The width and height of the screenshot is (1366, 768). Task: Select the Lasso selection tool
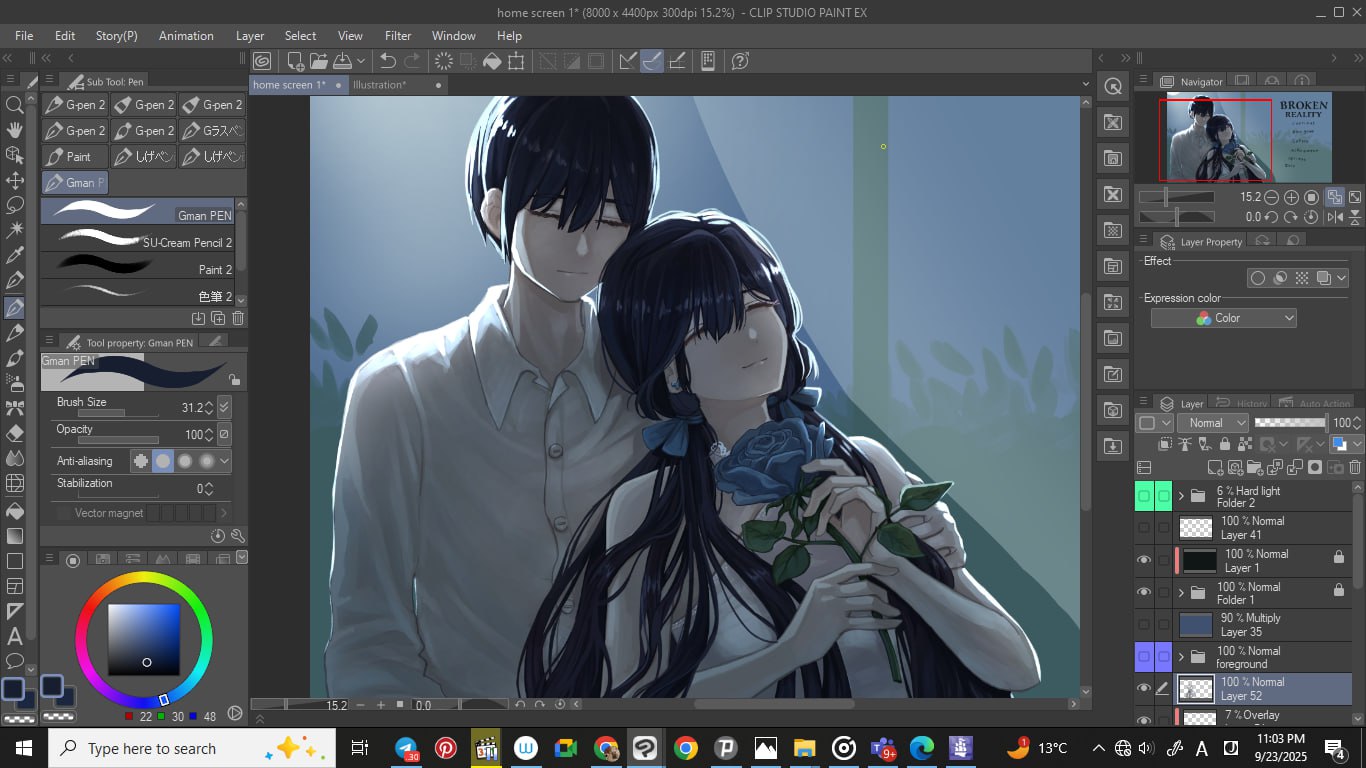15,205
